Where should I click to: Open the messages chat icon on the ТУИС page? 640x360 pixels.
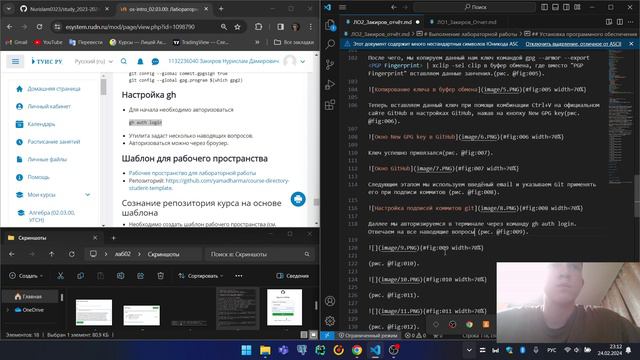[155, 61]
